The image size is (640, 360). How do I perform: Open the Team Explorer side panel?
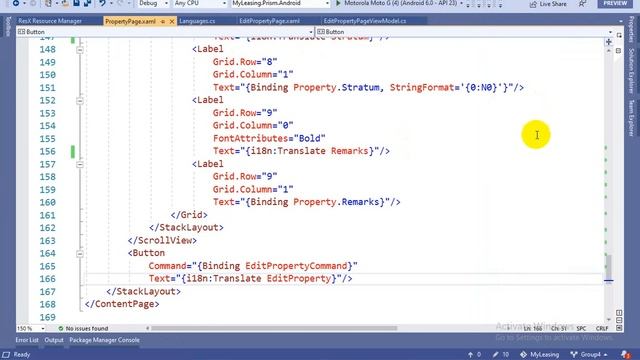pyautogui.click(x=631, y=118)
